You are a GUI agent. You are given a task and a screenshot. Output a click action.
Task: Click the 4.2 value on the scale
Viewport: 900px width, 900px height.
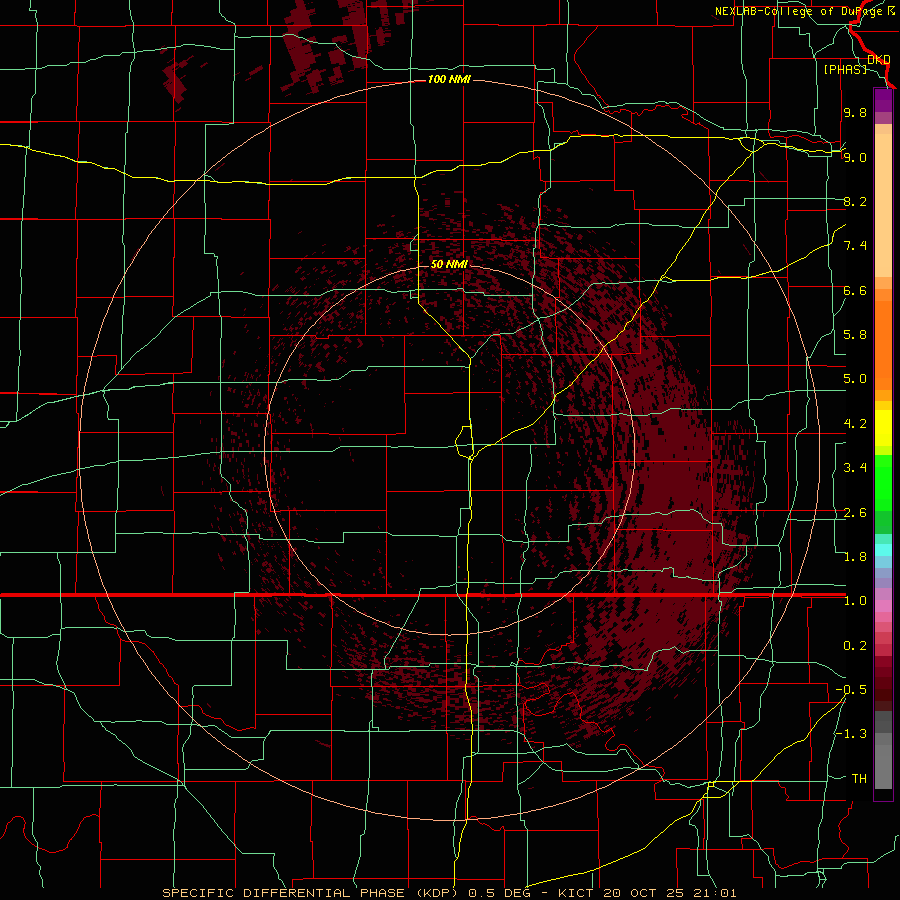(855, 424)
